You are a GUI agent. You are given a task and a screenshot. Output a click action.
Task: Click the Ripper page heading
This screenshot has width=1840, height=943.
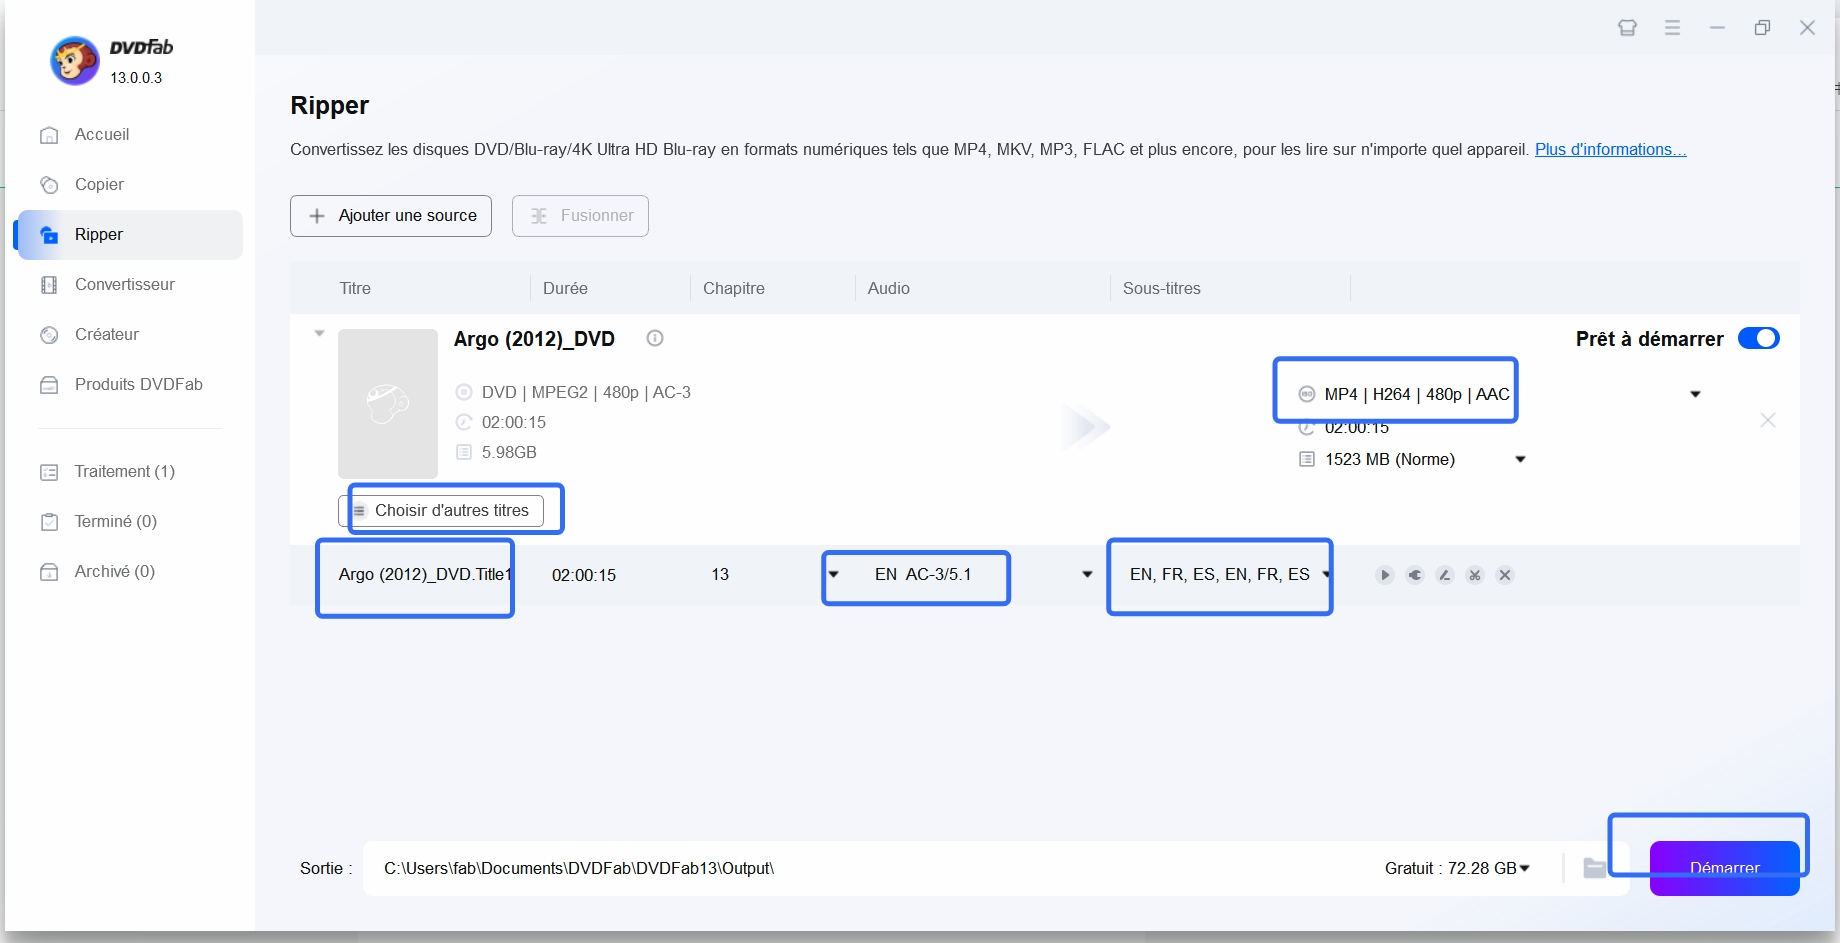tap(330, 106)
